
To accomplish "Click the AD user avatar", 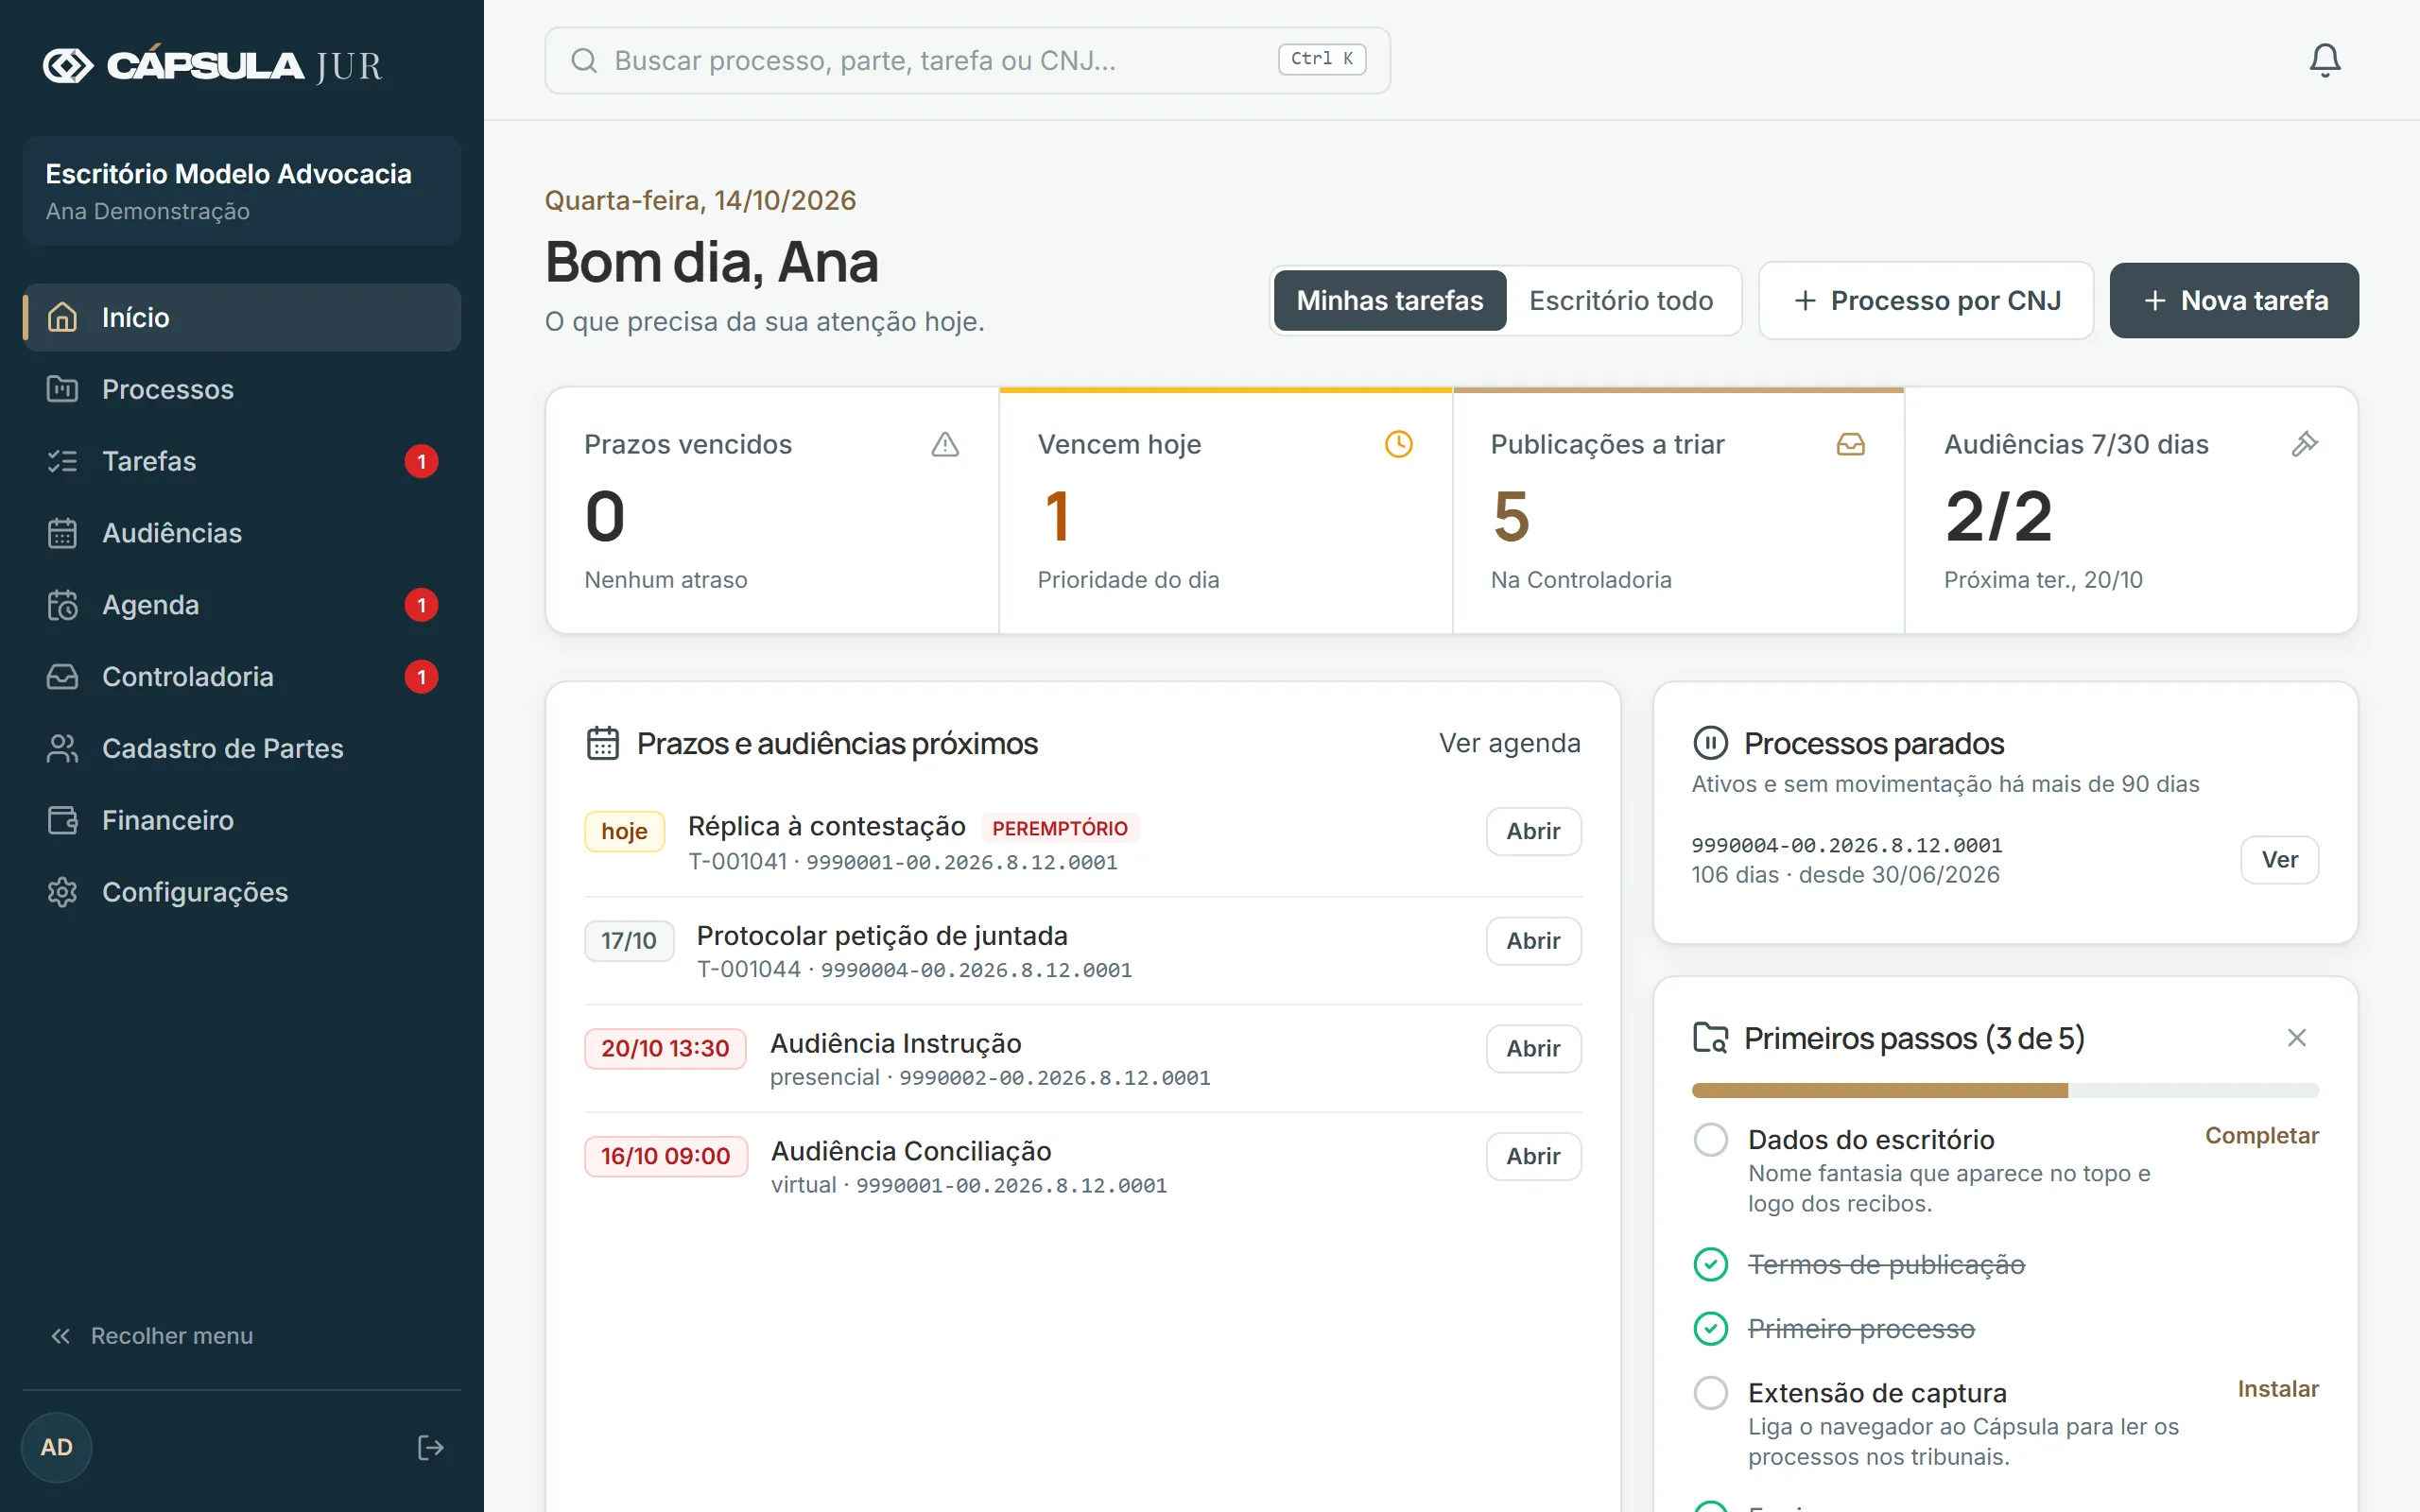I will pyautogui.click(x=57, y=1447).
